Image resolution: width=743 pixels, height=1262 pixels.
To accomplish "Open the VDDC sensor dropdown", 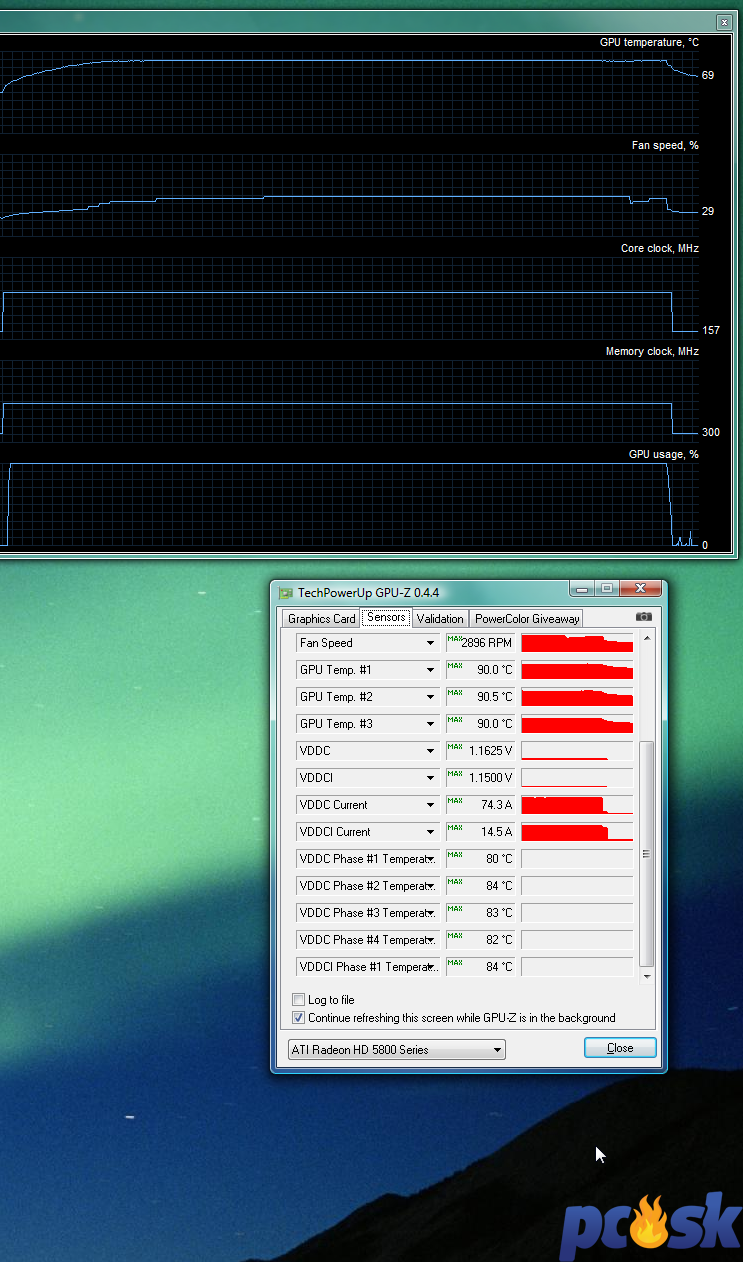I will coord(368,751).
